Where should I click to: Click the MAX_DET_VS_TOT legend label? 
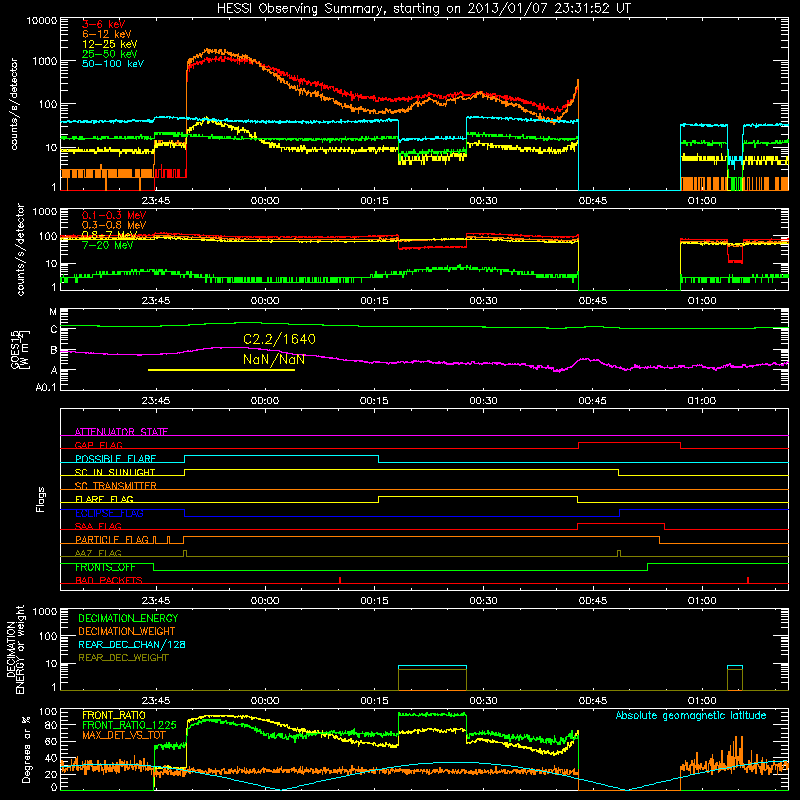[x=124, y=735]
